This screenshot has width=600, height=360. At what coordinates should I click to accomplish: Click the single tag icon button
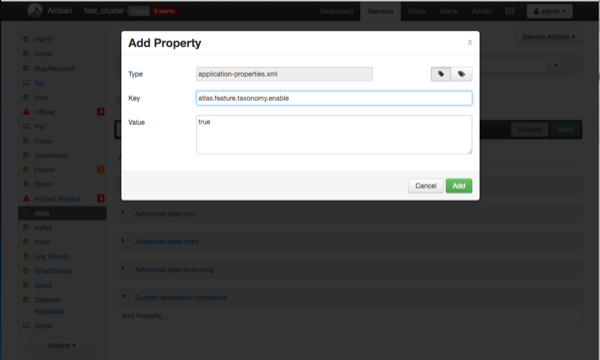[441, 74]
